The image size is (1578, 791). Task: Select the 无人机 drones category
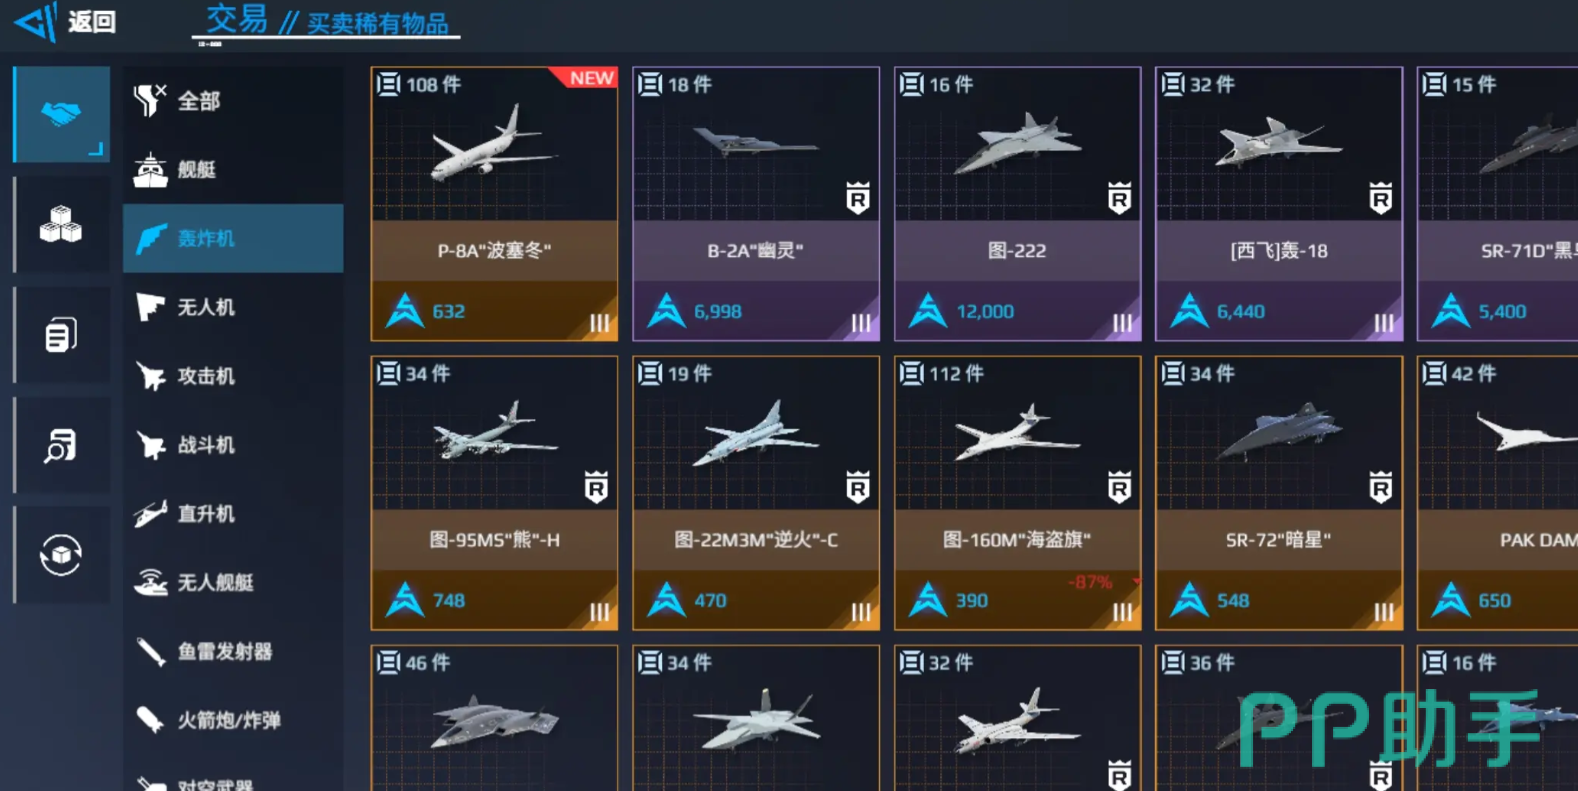click(233, 307)
